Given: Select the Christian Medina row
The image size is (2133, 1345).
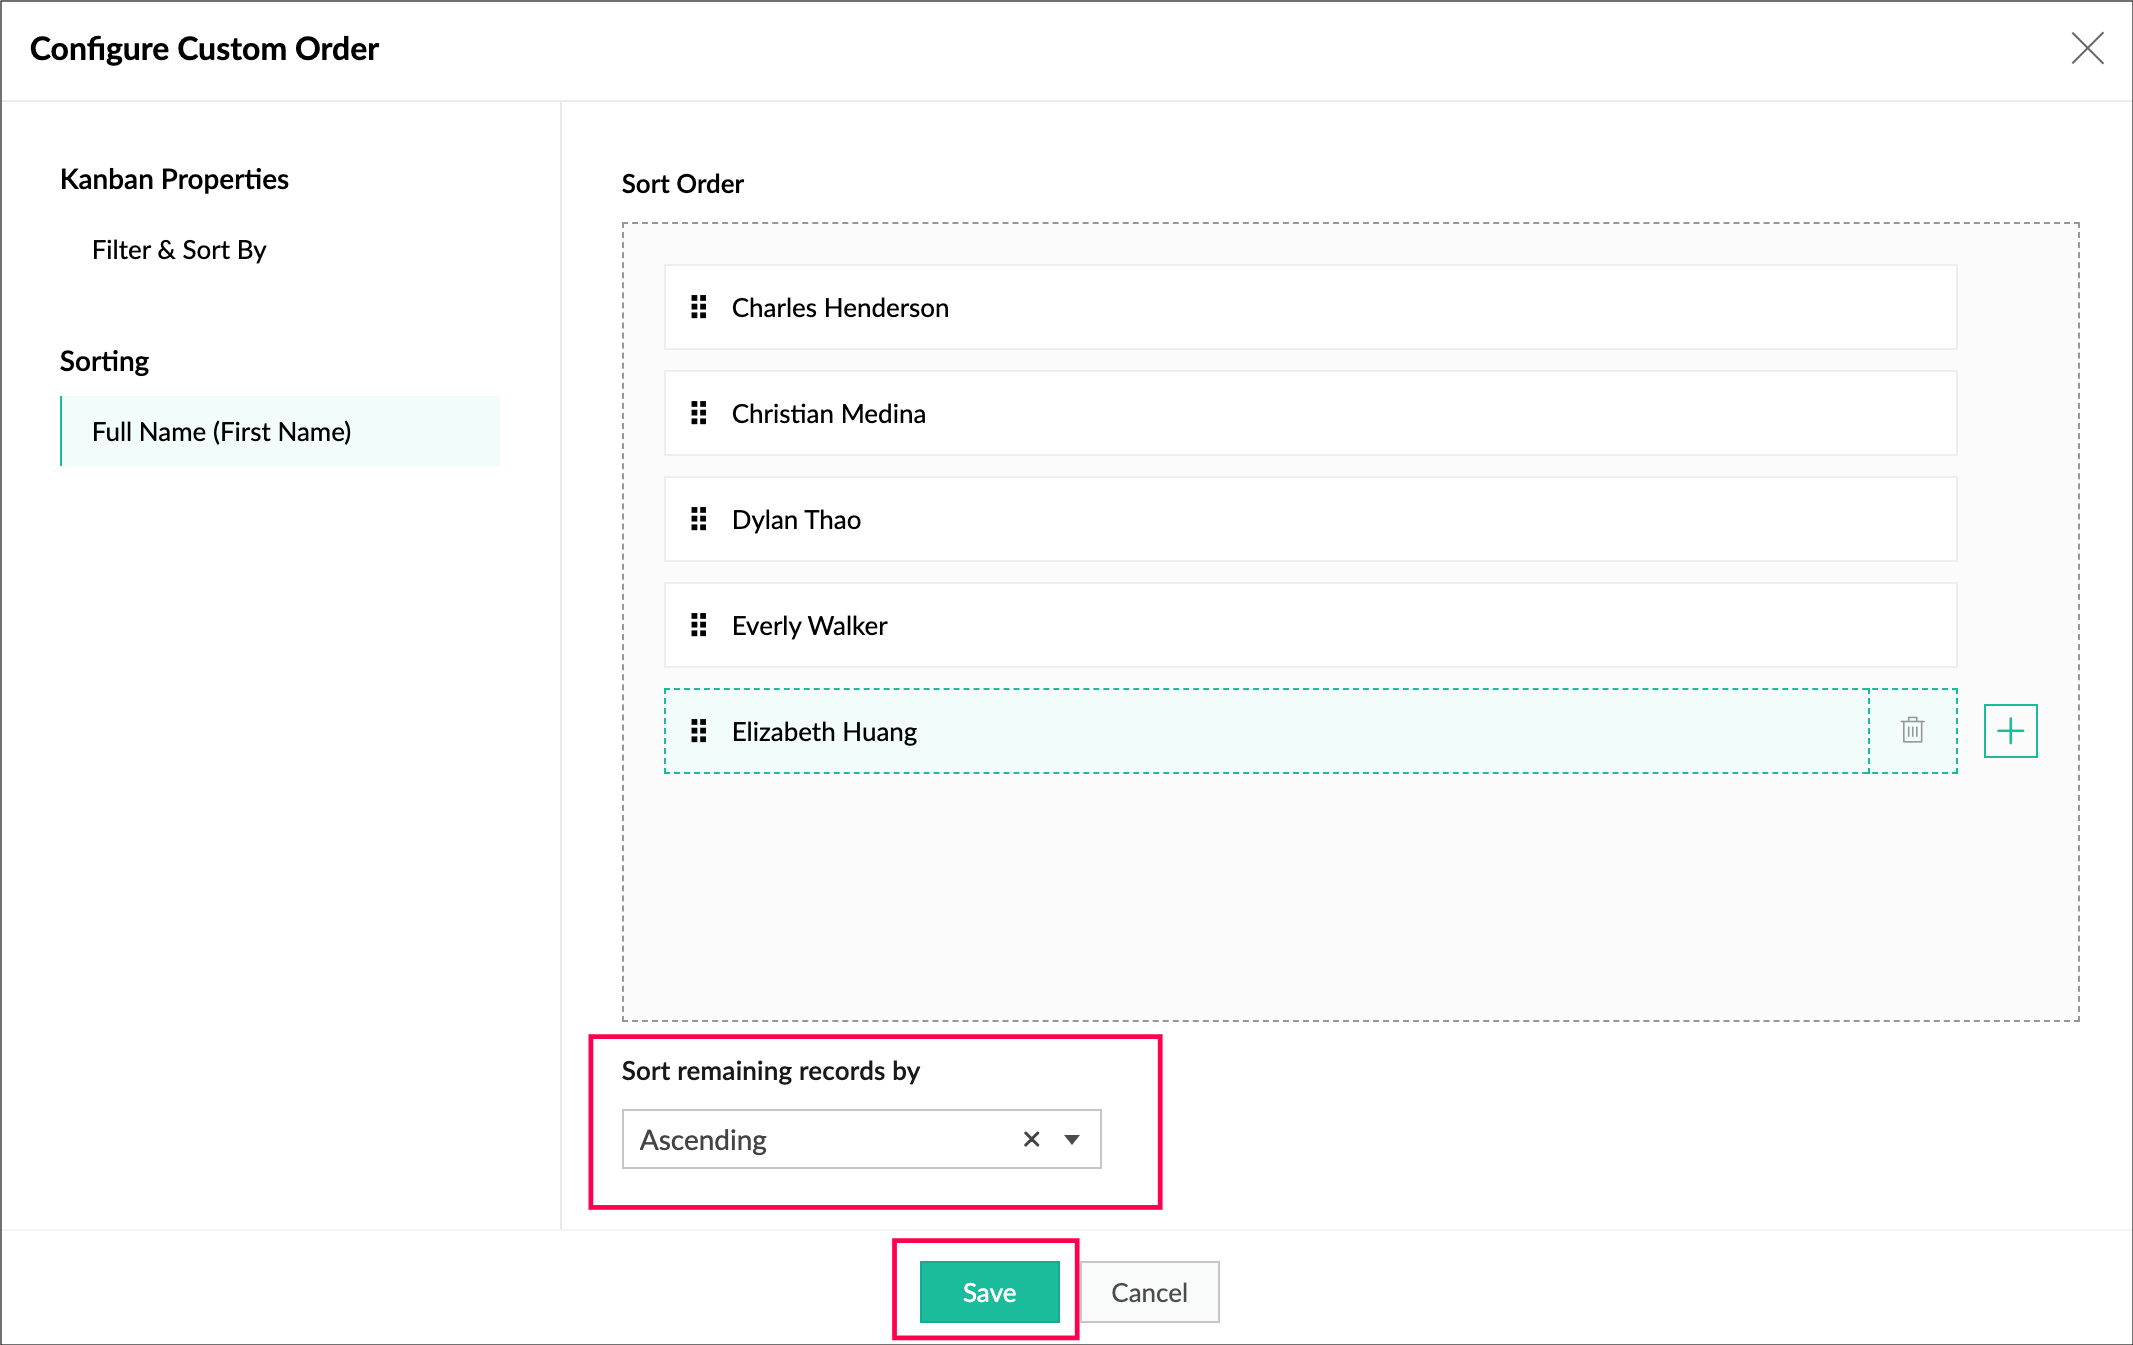Looking at the screenshot, I should click(x=1310, y=413).
